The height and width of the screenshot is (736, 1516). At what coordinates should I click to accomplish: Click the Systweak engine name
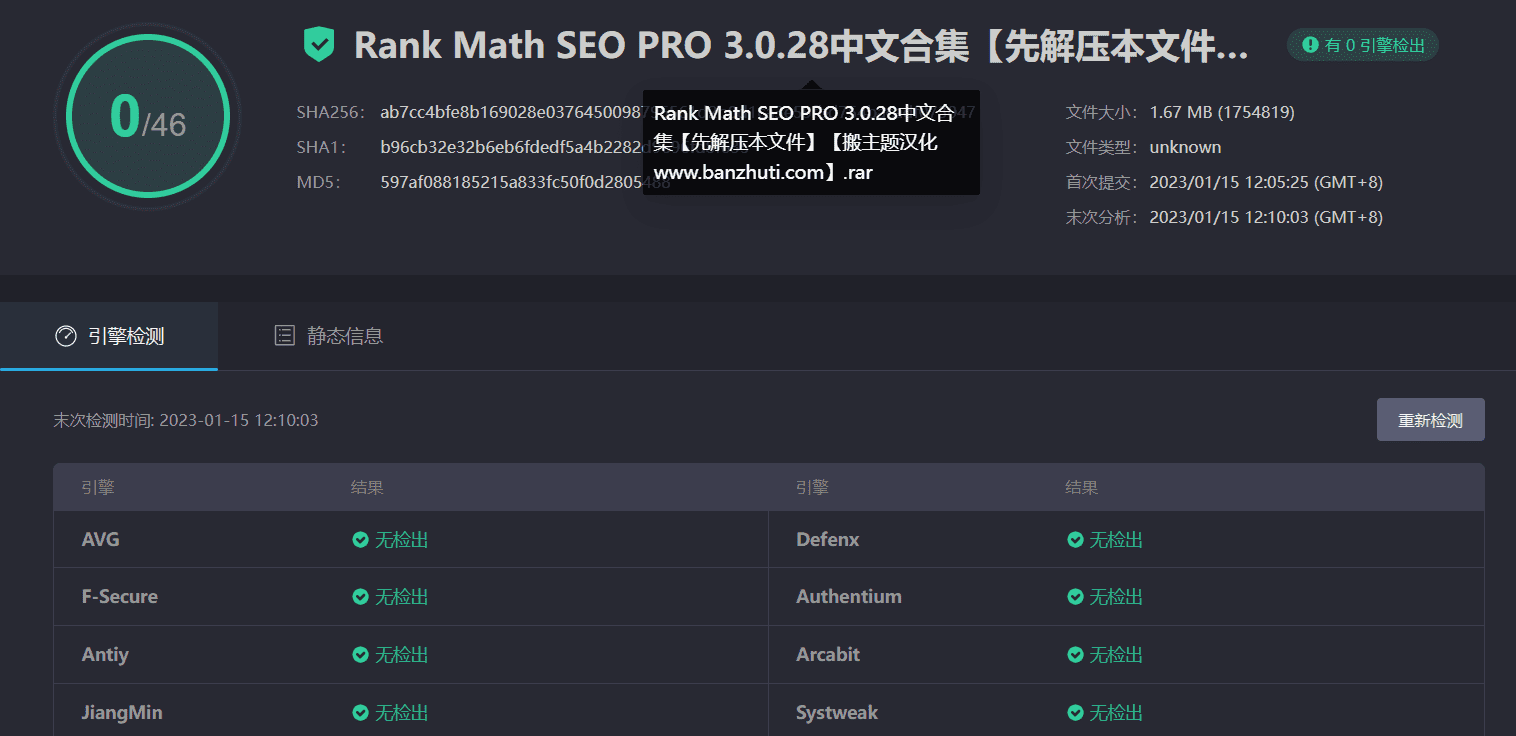(x=837, y=713)
